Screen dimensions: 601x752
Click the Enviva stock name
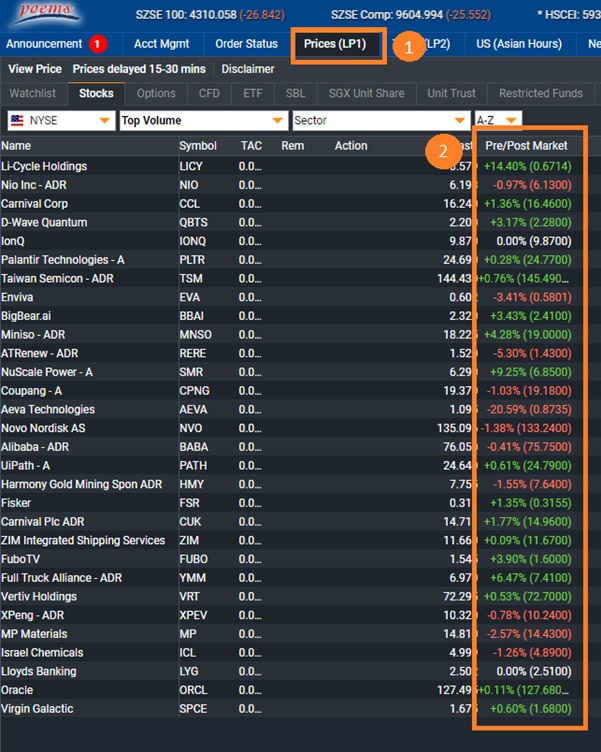[x=17, y=297]
